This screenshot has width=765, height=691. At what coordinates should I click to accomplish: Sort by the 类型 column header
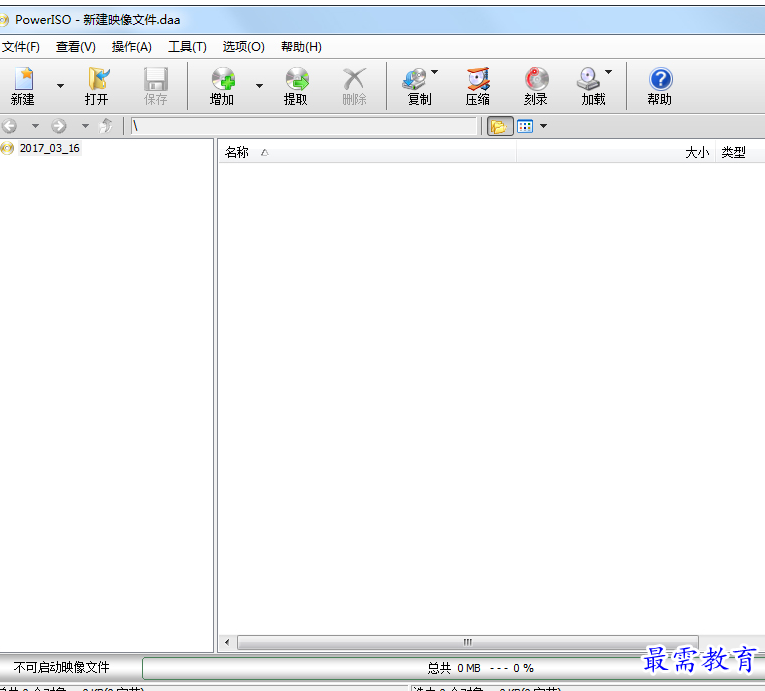[740, 152]
